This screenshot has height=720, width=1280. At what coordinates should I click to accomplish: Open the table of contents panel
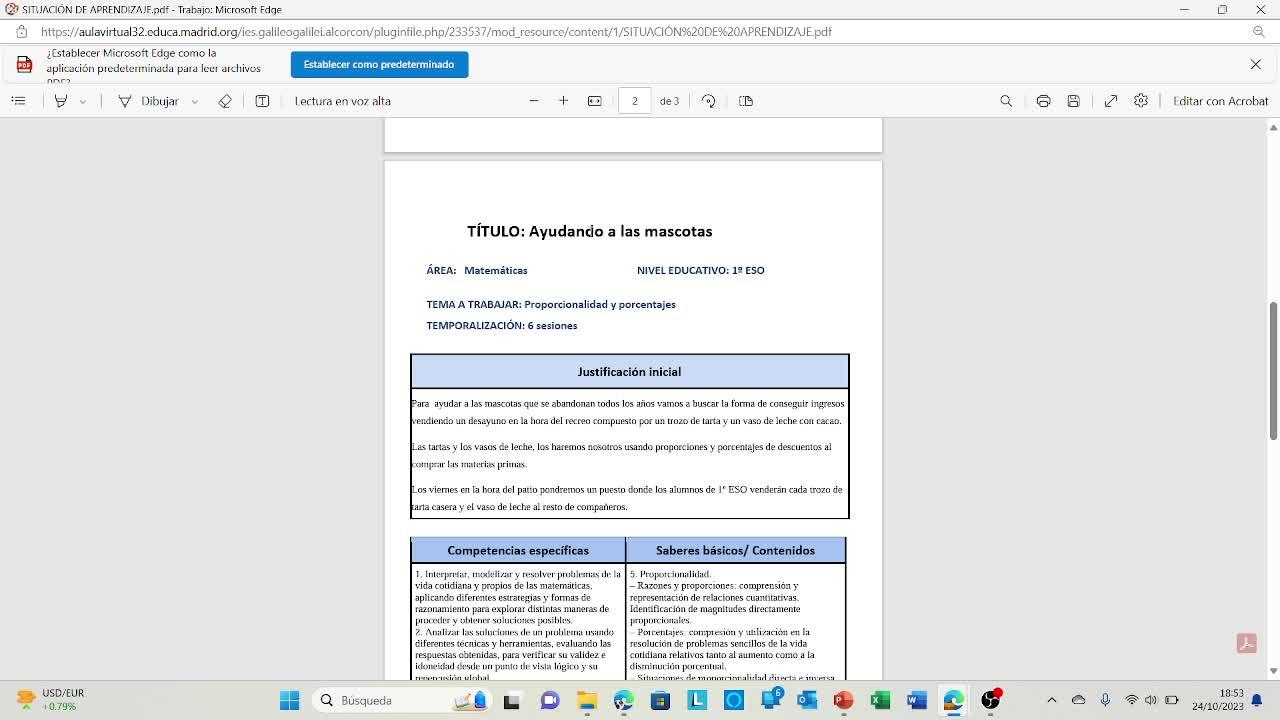click(x=18, y=101)
